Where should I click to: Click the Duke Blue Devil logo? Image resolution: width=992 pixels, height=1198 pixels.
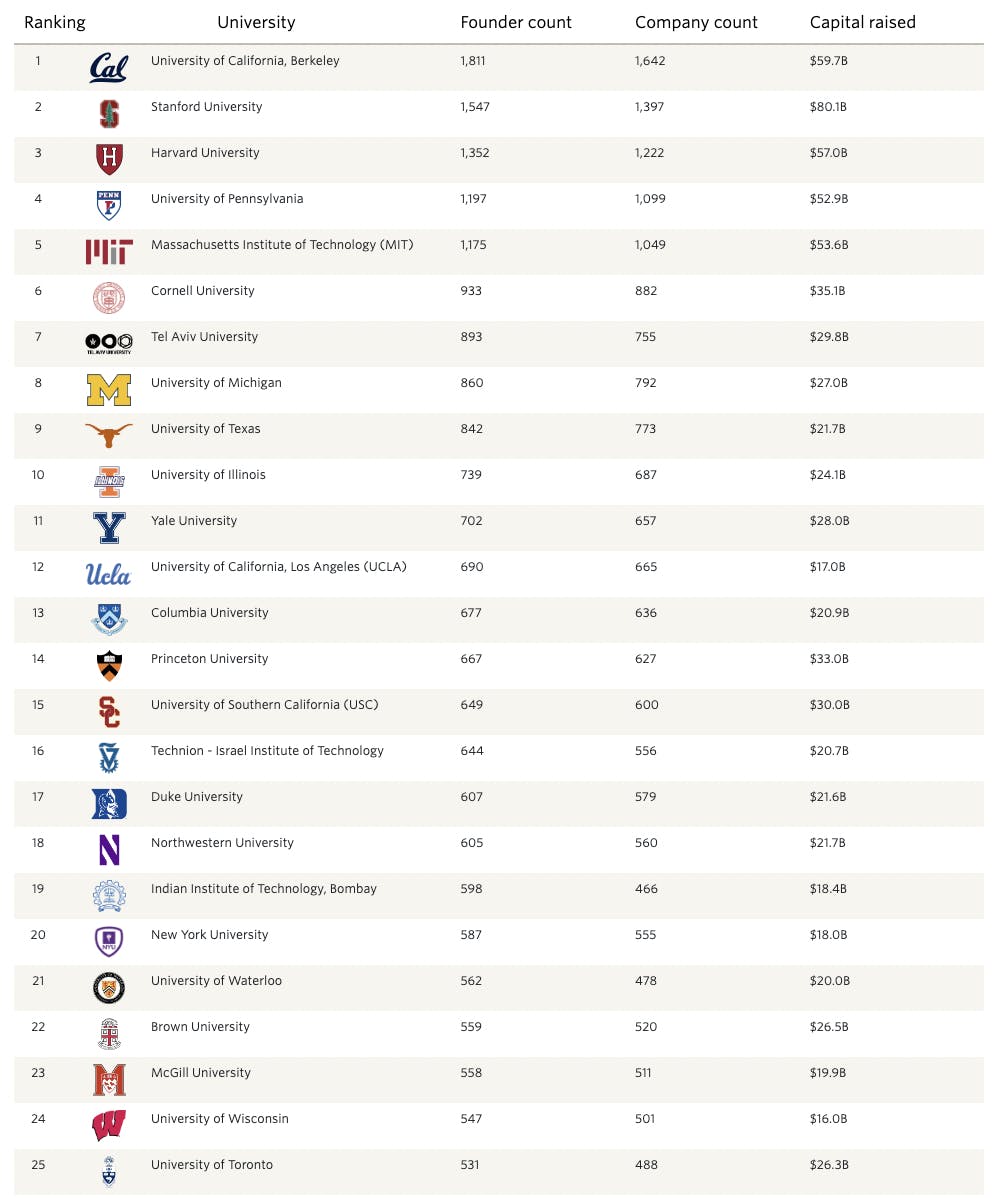109,803
